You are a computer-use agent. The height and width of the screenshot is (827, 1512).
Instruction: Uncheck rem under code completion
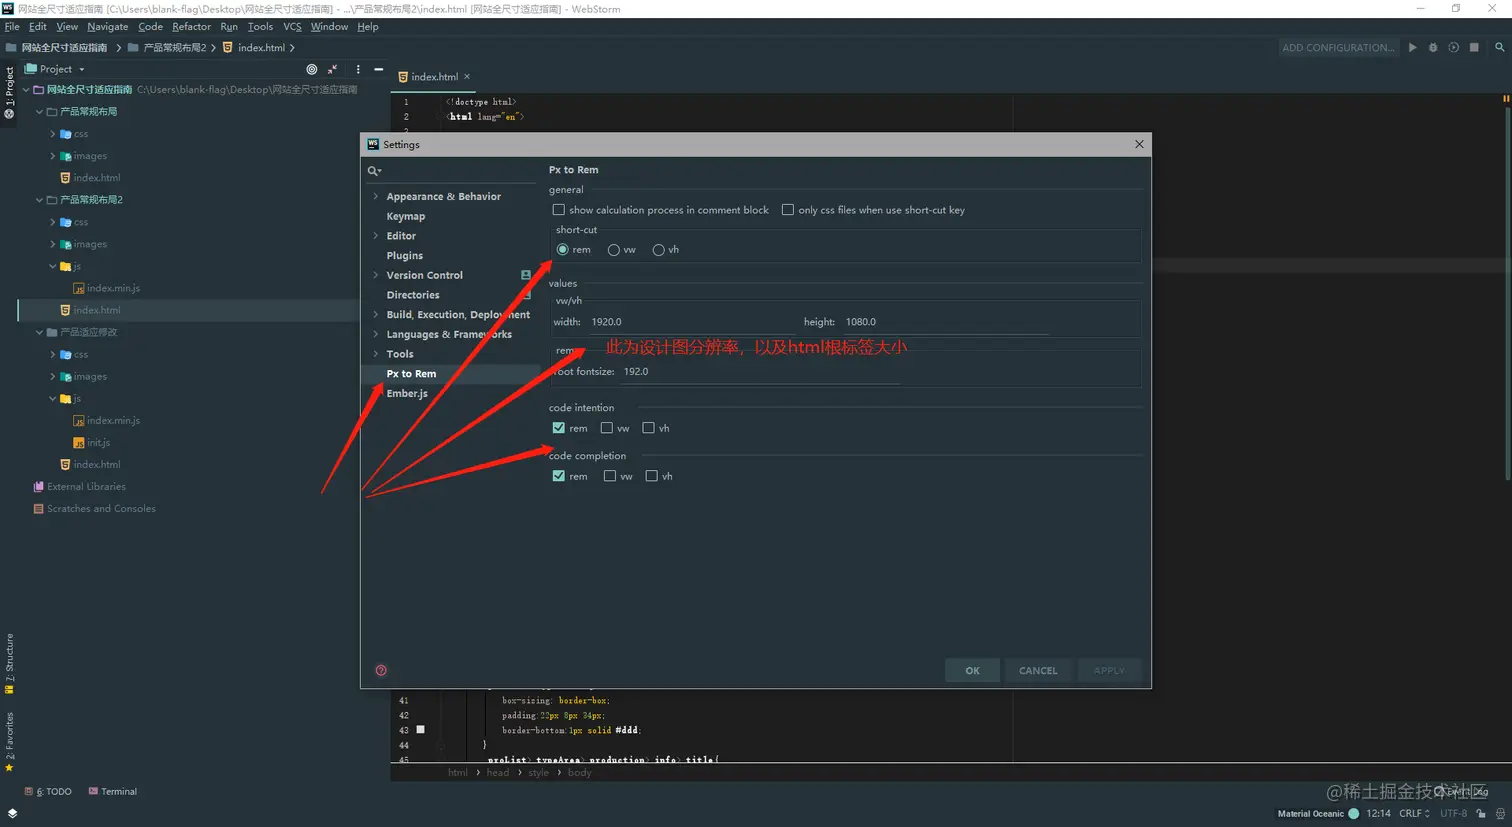click(558, 476)
